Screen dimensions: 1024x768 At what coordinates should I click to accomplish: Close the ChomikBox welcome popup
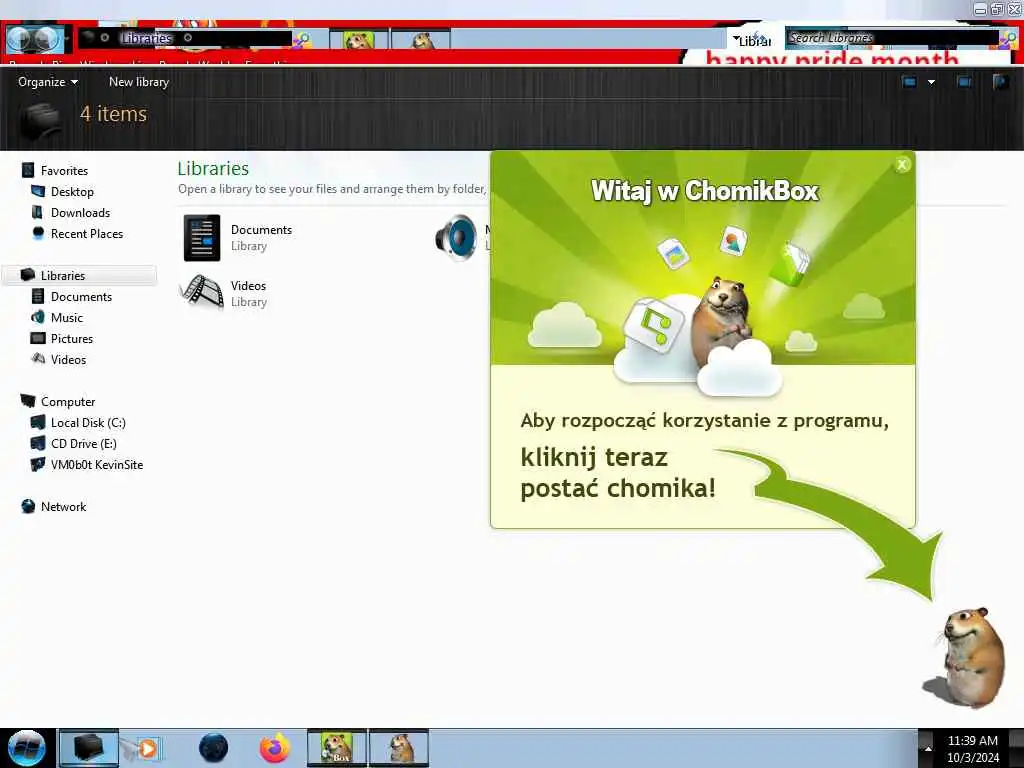(x=902, y=165)
